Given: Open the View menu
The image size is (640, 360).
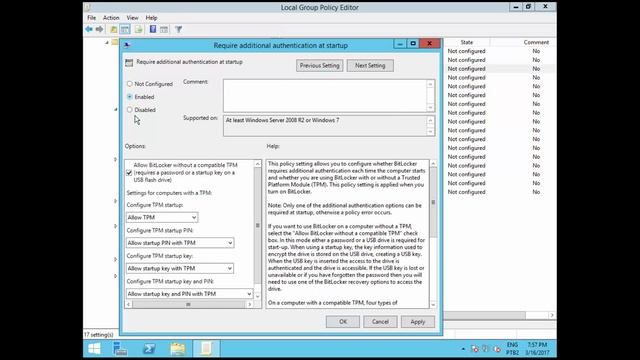Looking at the screenshot, I should click(x=132, y=18).
